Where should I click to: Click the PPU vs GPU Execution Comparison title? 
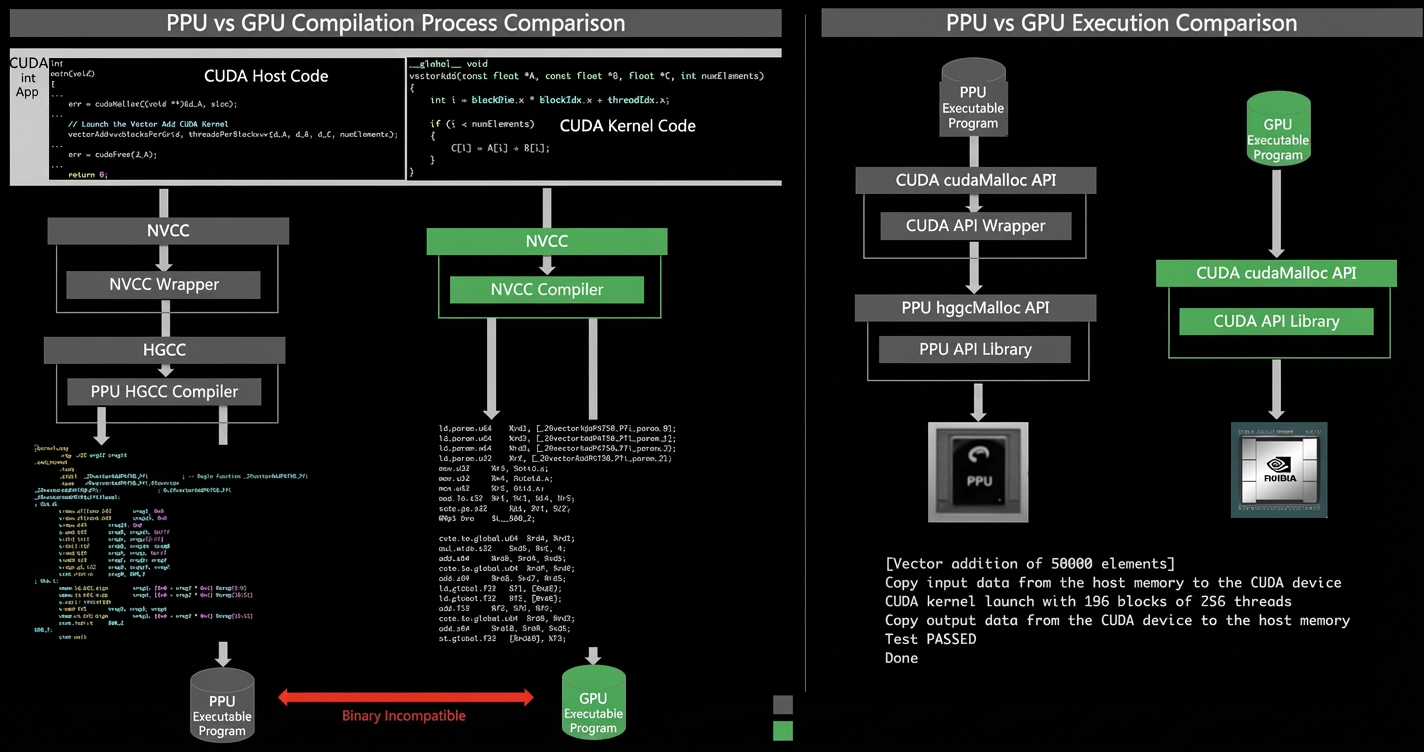[x=1121, y=23]
